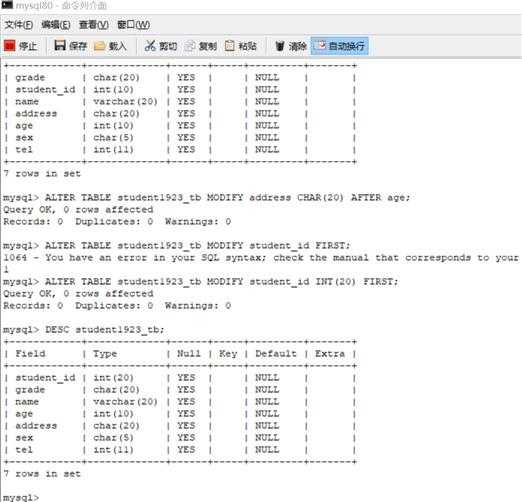
Task: Click the 'Field' column header
Action: tap(30, 353)
